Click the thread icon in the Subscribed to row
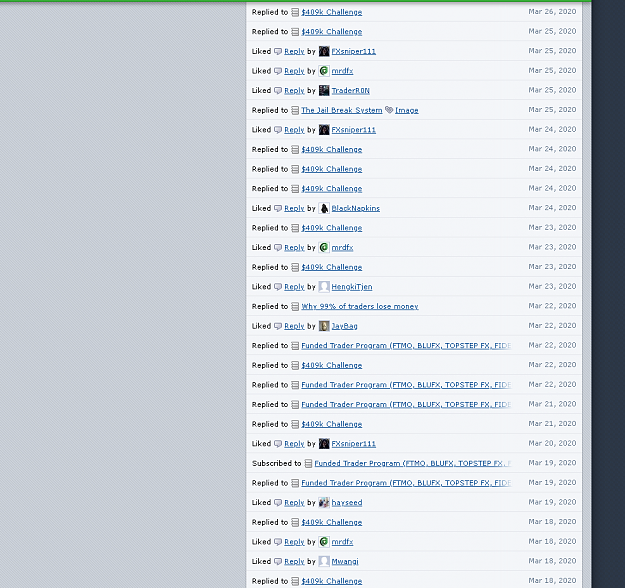Viewport: 625px width, 588px height. point(308,463)
